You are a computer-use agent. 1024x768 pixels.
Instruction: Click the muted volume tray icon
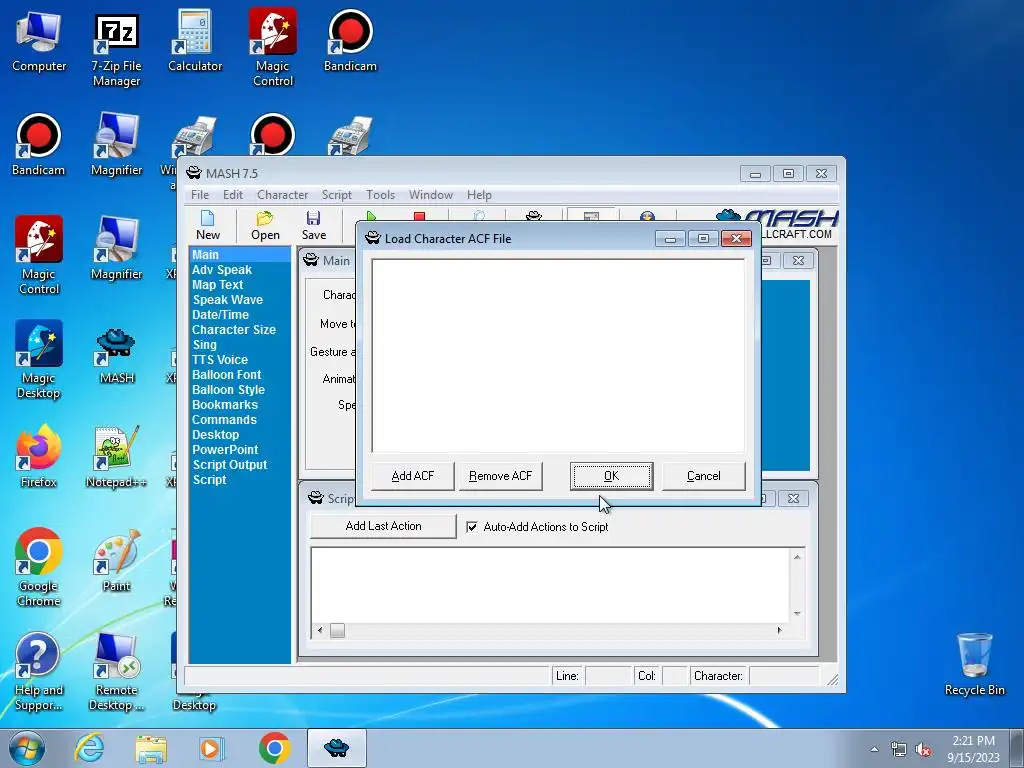click(x=923, y=750)
